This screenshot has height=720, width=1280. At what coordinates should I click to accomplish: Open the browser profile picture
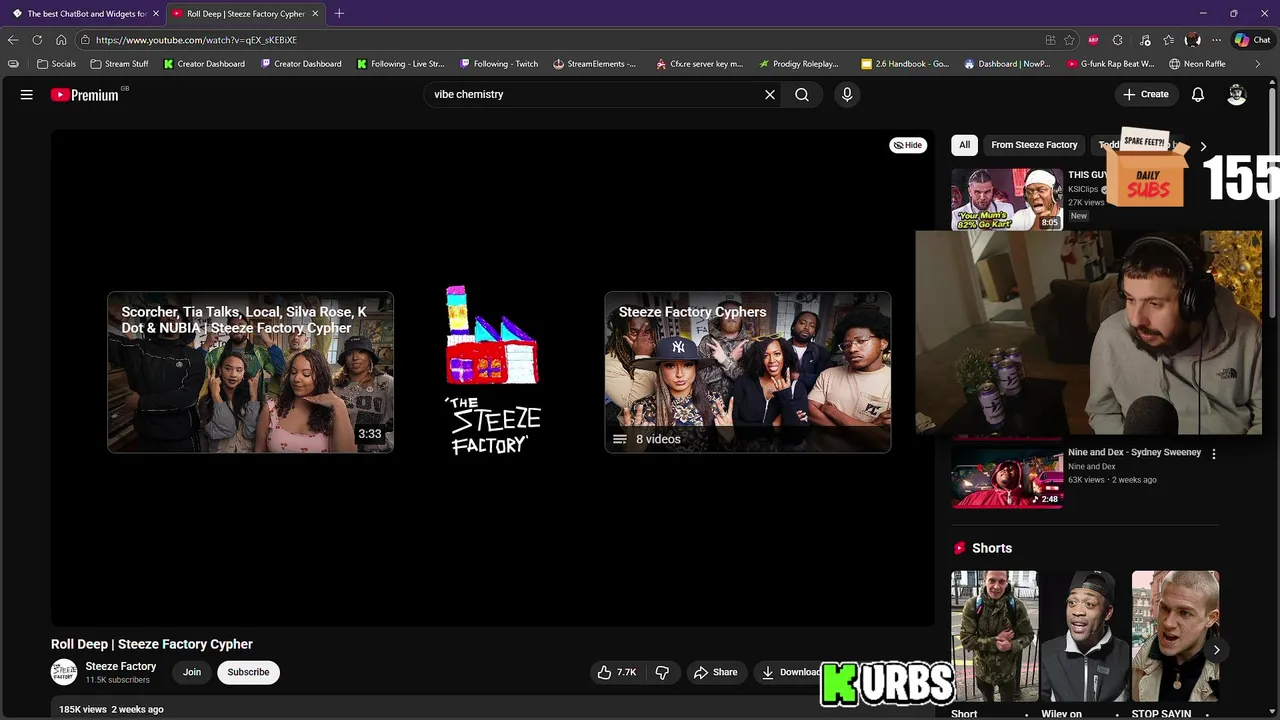(1192, 40)
